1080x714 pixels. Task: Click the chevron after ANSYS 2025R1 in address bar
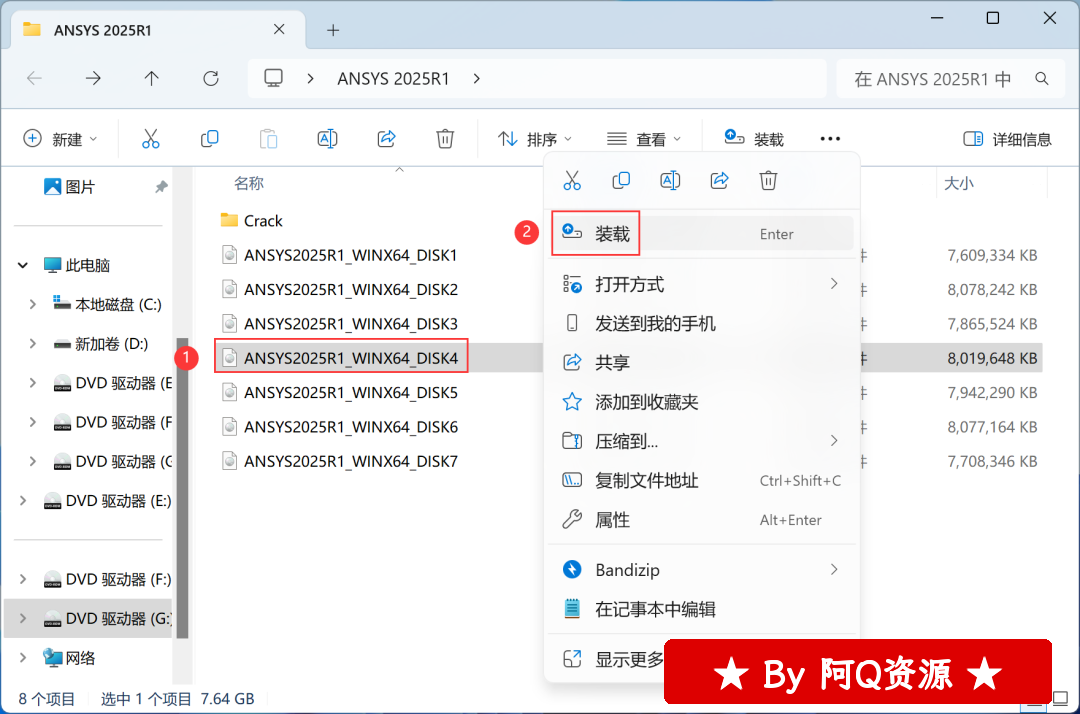[x=477, y=78]
